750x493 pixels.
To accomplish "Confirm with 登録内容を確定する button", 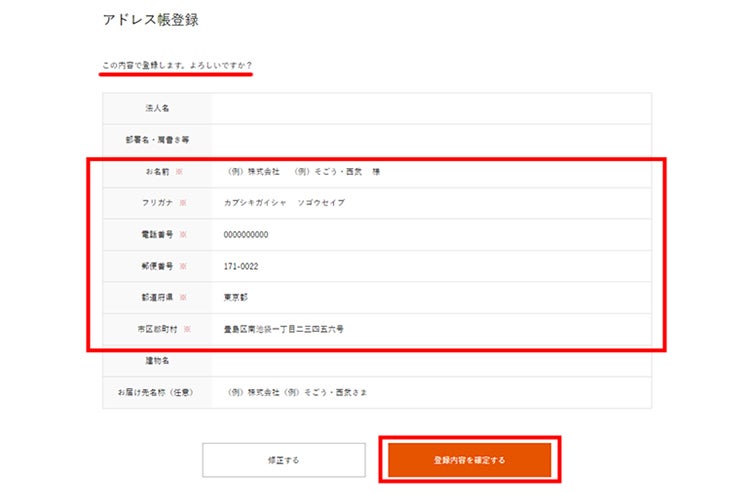I will 469,460.
